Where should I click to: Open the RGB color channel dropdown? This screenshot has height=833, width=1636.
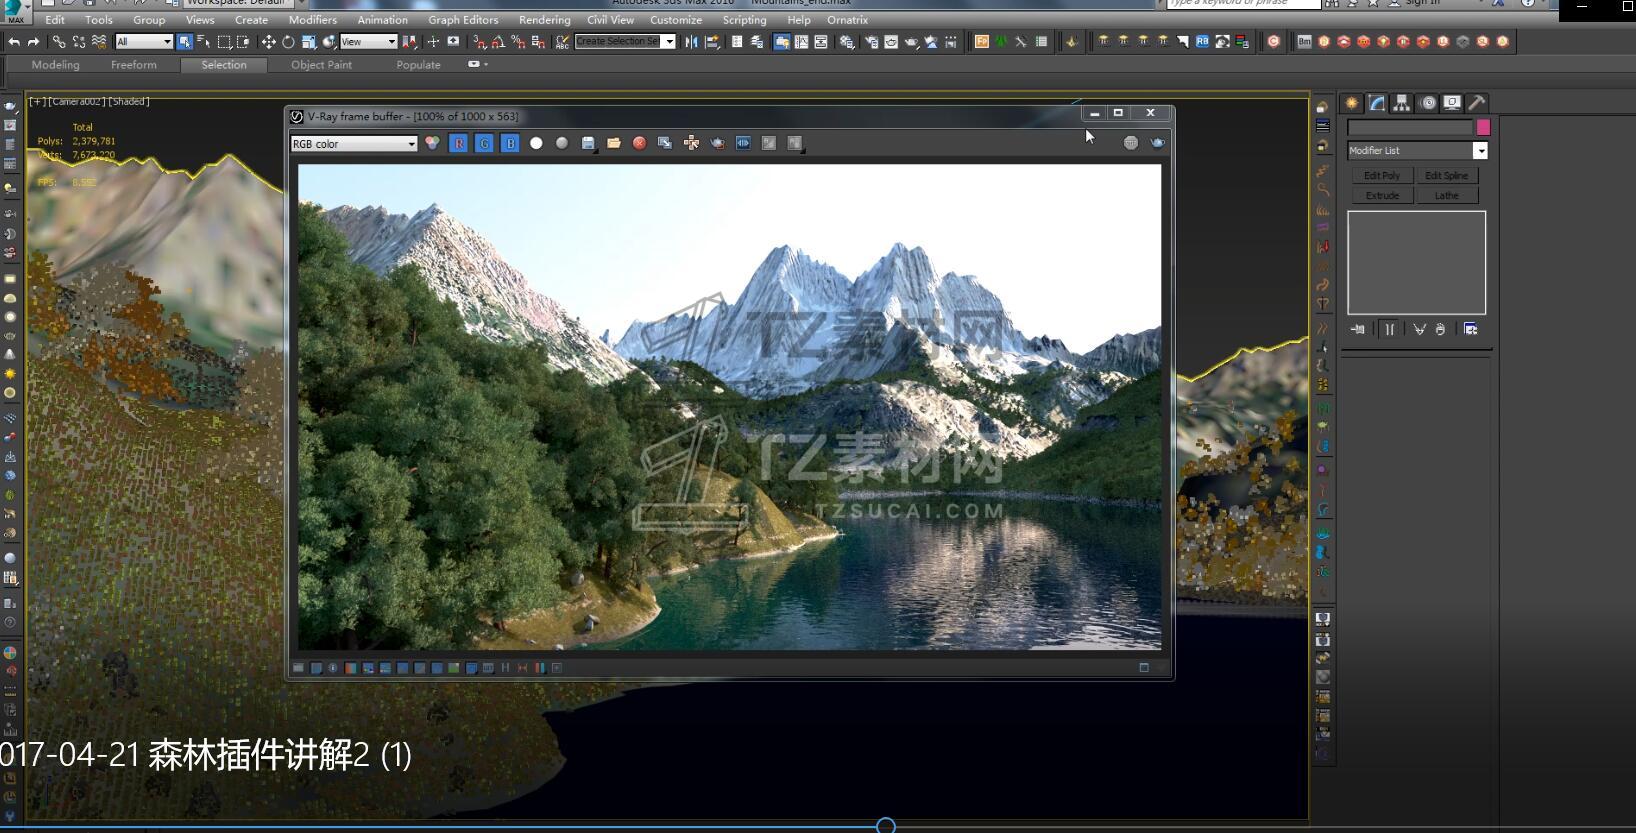coord(353,144)
